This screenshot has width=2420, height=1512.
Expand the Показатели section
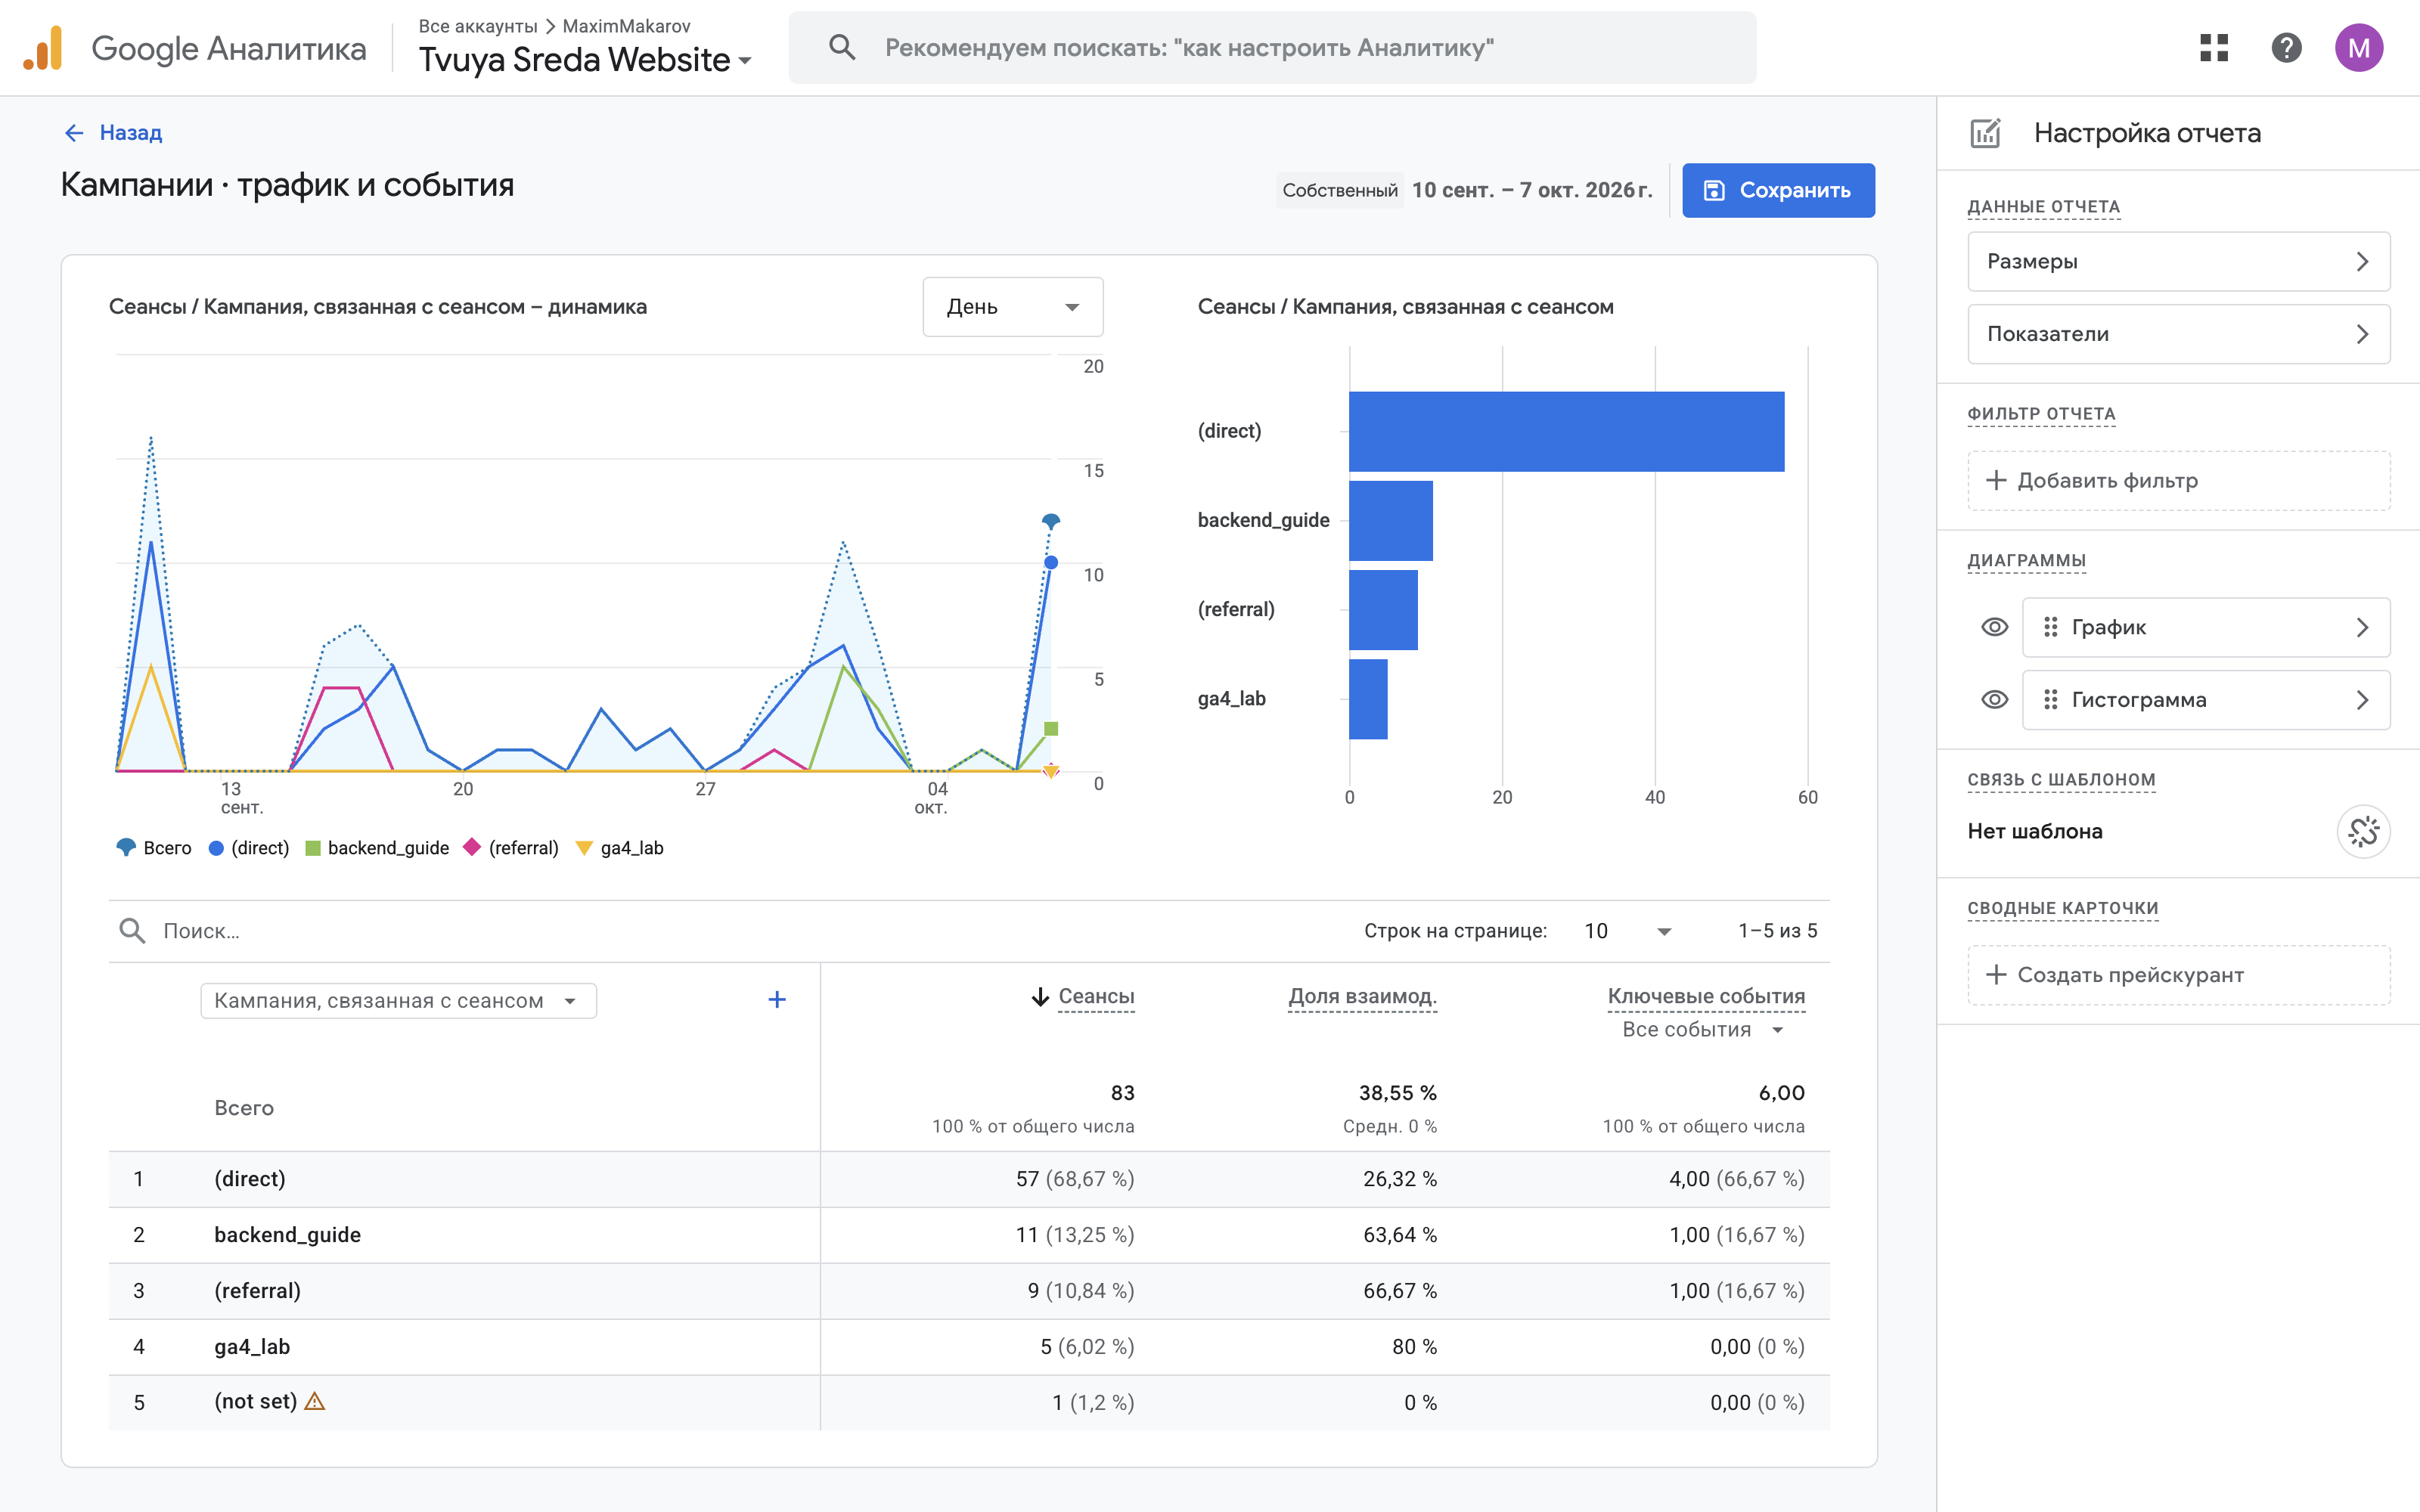(x=2178, y=334)
